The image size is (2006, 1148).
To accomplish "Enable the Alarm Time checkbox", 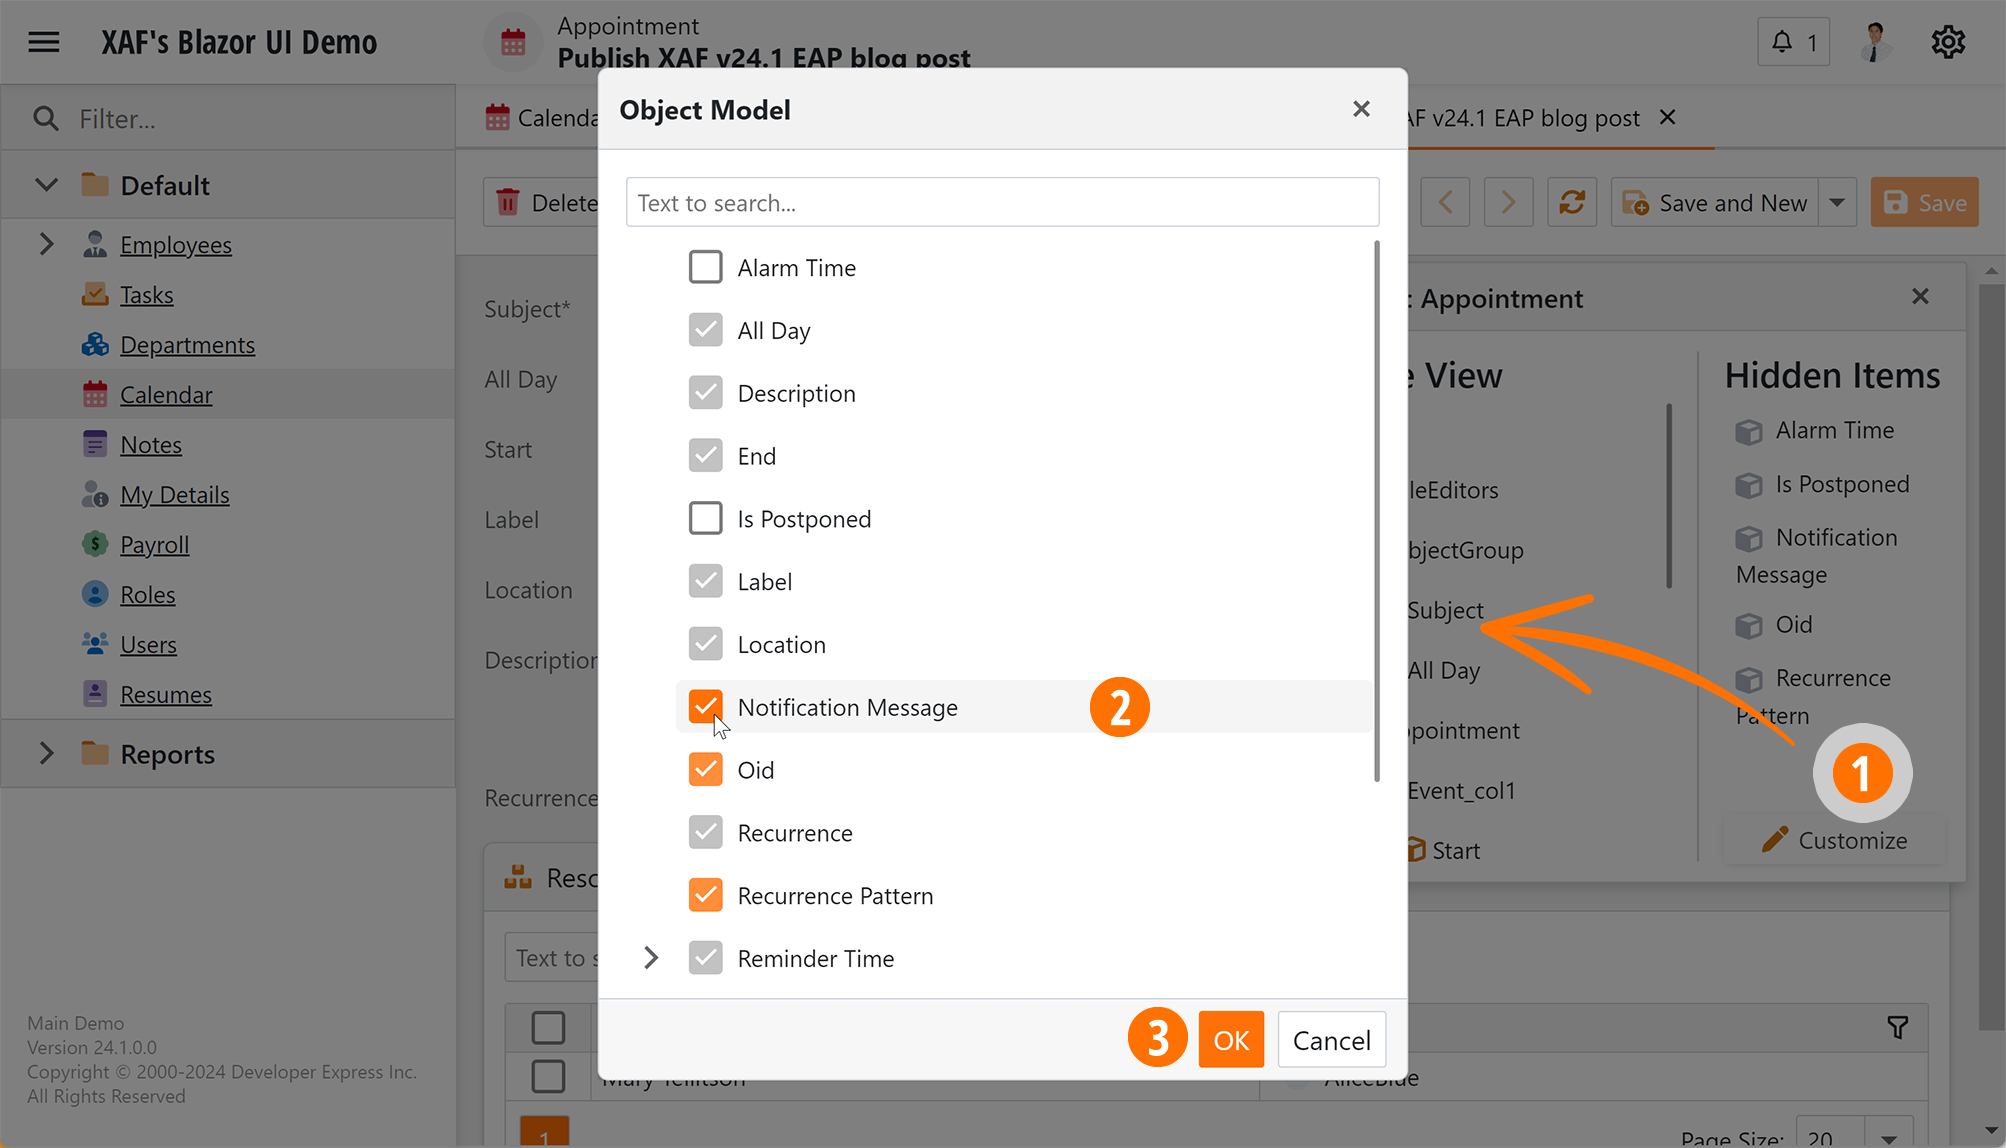I will (705, 267).
